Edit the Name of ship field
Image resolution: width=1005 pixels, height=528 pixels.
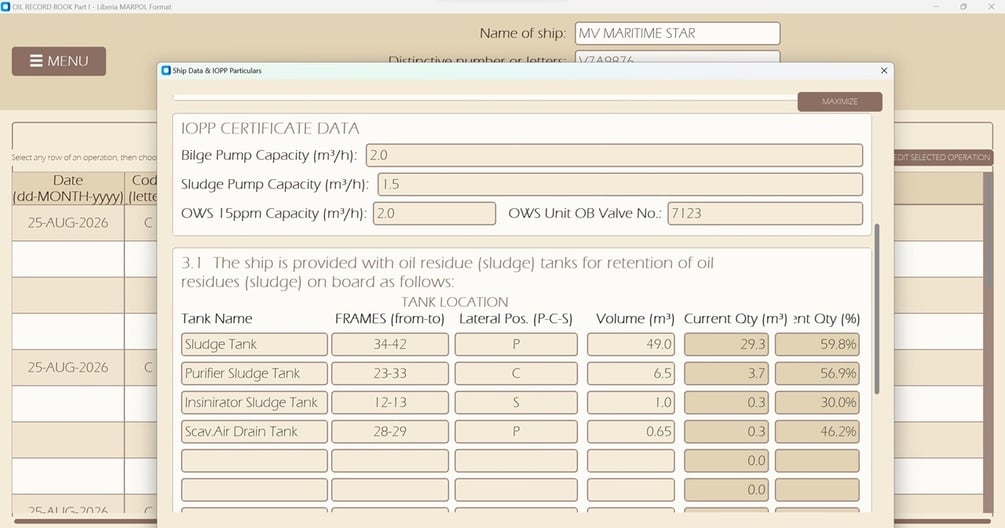[x=677, y=33]
